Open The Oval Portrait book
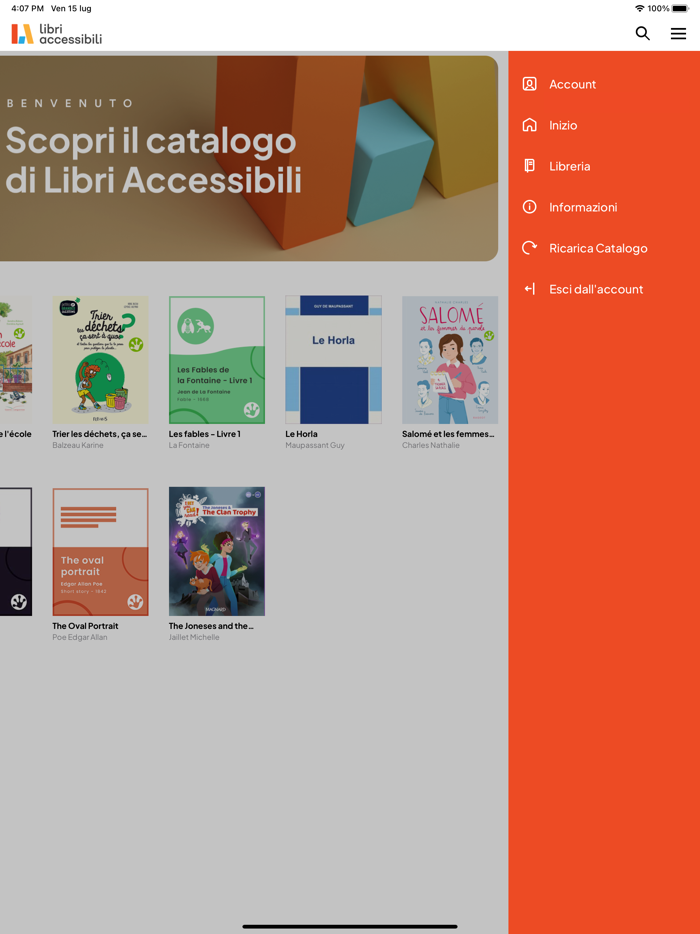Image resolution: width=700 pixels, height=934 pixels. 100,551
